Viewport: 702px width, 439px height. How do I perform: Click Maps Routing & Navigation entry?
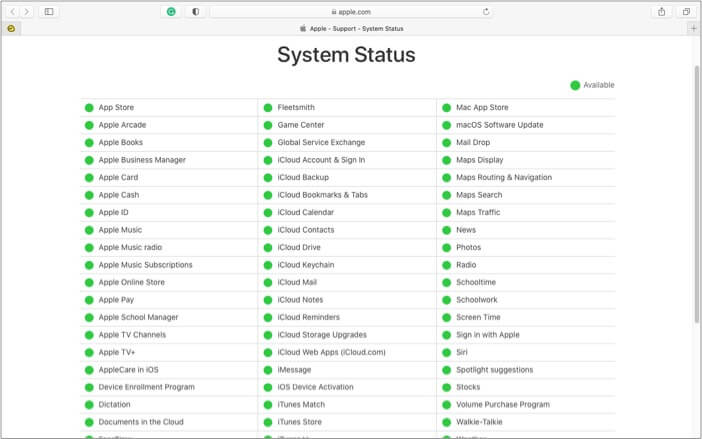point(504,177)
